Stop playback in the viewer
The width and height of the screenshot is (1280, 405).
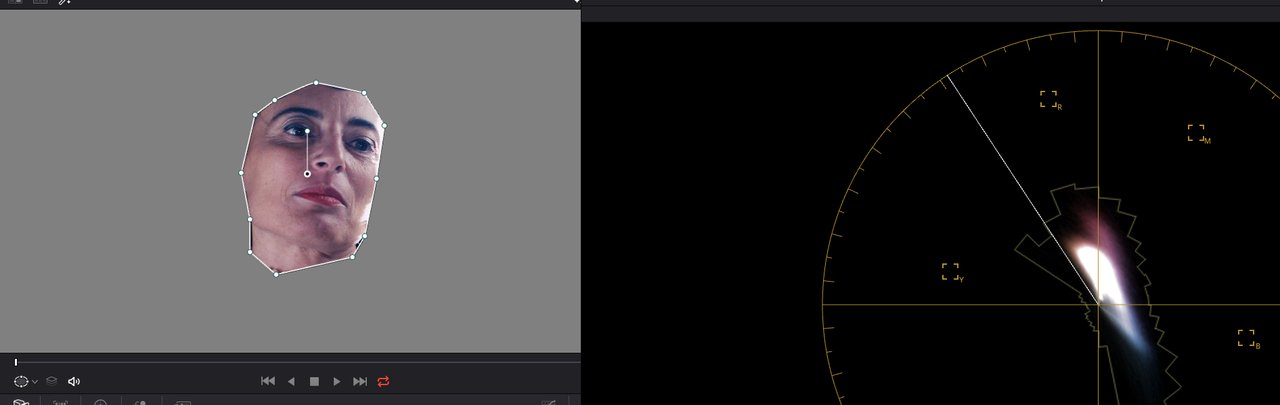coord(314,381)
